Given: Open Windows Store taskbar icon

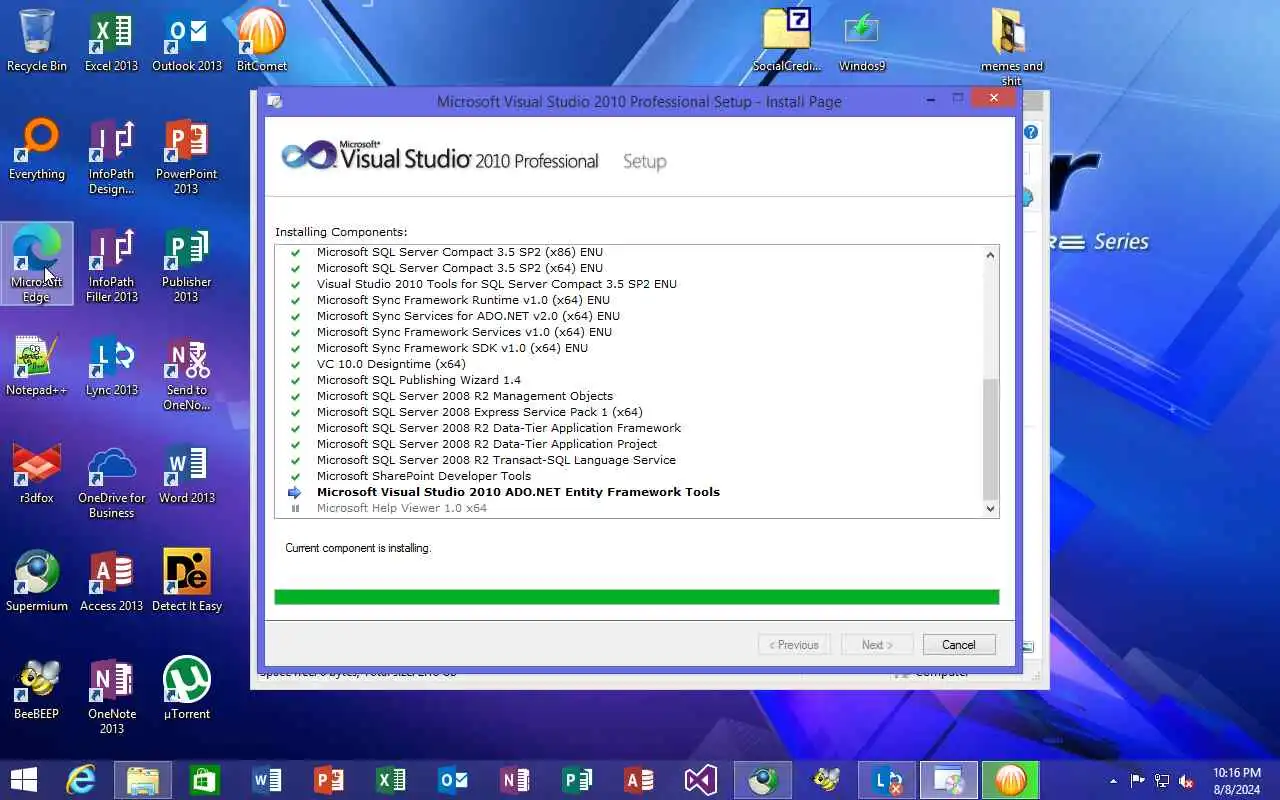Looking at the screenshot, I should tap(205, 780).
